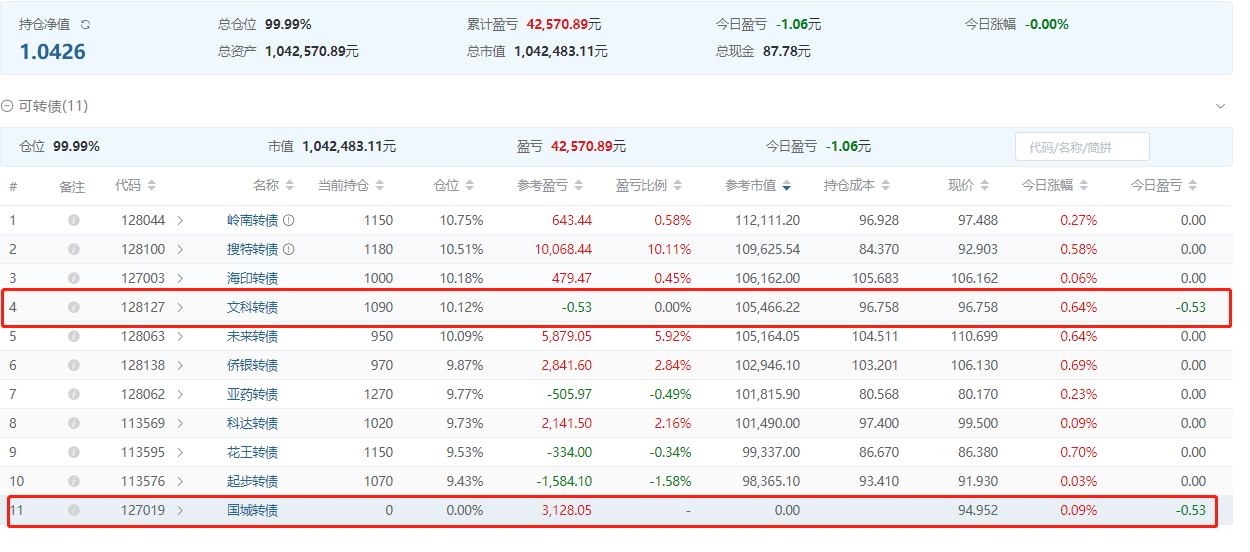Expand row arrow next to code 127003
Viewport: 1250px width, 552px height.
tap(180, 278)
